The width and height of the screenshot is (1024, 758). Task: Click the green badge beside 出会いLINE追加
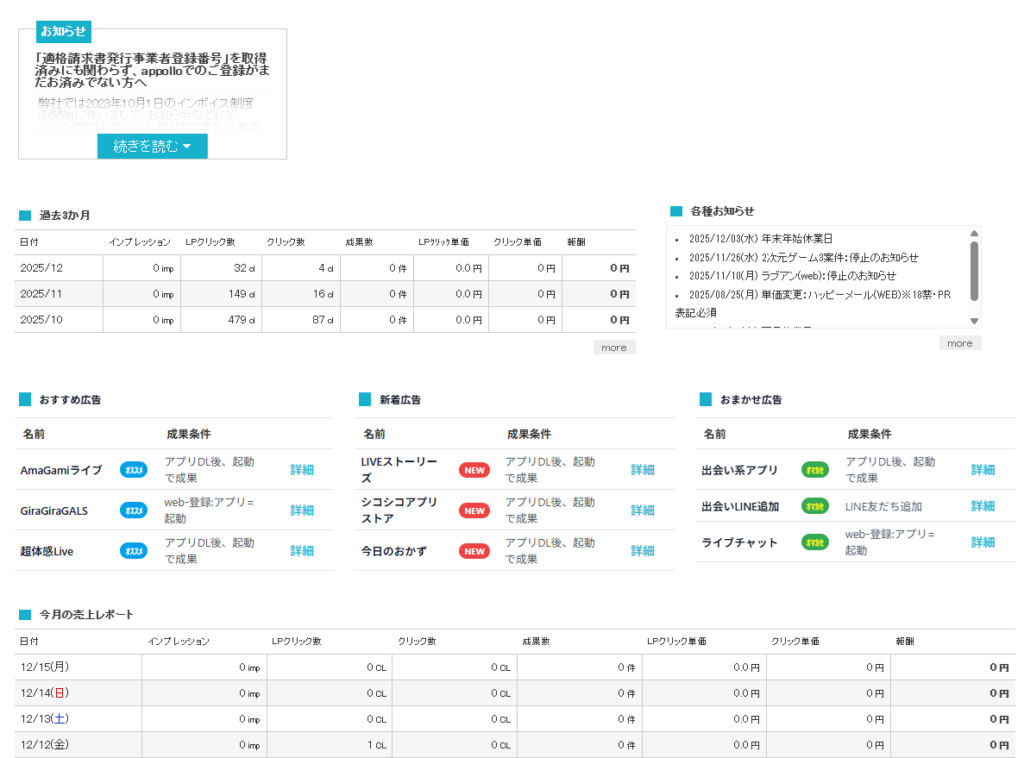point(815,506)
